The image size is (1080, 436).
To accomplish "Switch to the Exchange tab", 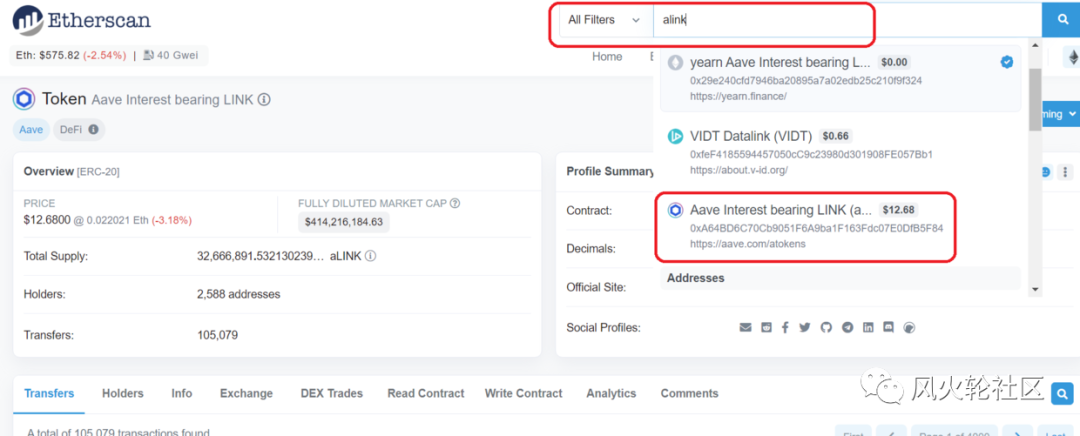I will [x=246, y=393].
